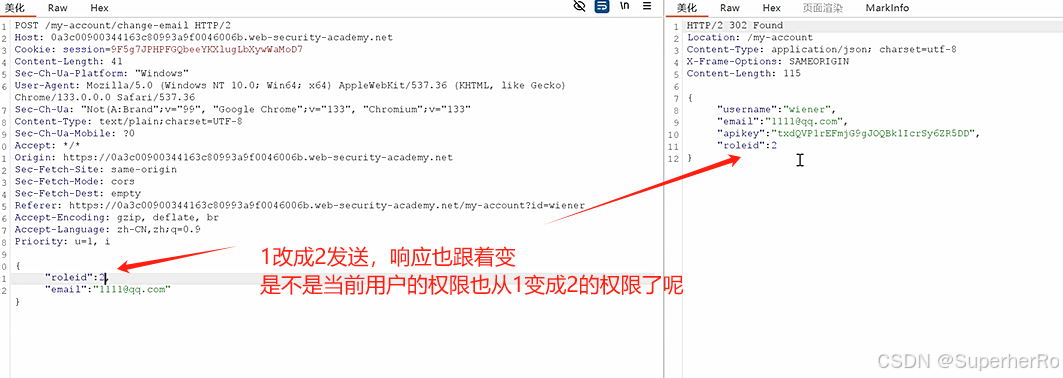Switch response view to Raw tab
Screen dimensions: 1063x378
click(x=729, y=8)
